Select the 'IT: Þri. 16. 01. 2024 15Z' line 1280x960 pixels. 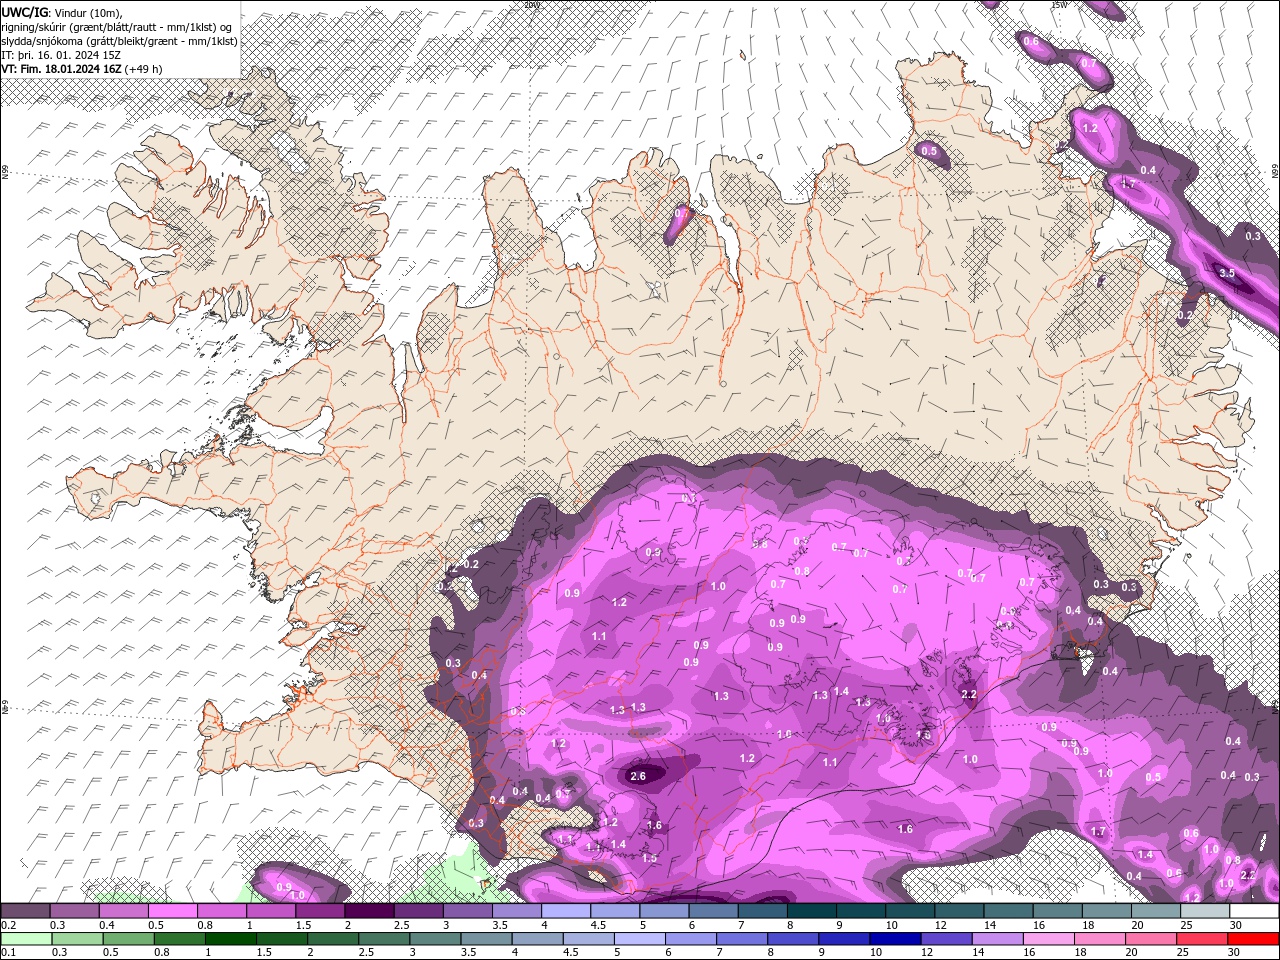61,55
